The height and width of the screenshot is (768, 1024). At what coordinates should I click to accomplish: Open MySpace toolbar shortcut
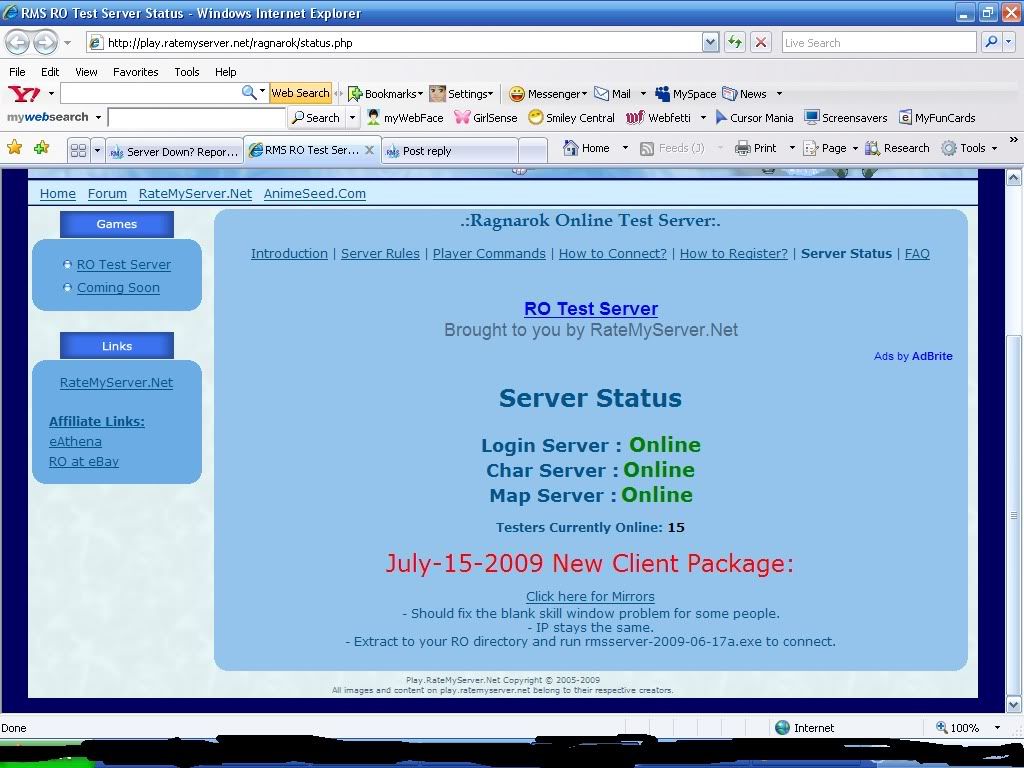click(x=686, y=94)
